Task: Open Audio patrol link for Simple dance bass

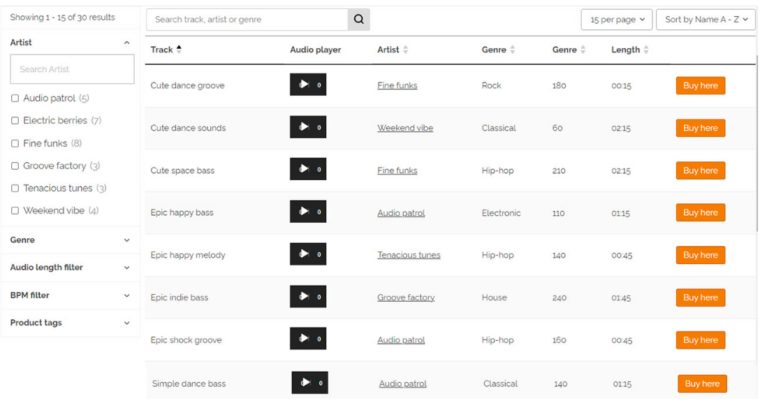Action: click(x=403, y=384)
